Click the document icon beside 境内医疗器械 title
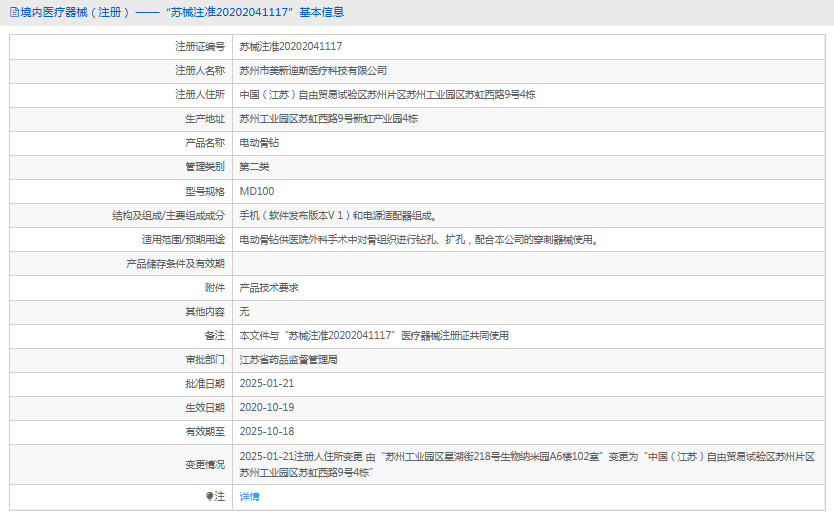The height and width of the screenshot is (519, 834). coord(14,12)
